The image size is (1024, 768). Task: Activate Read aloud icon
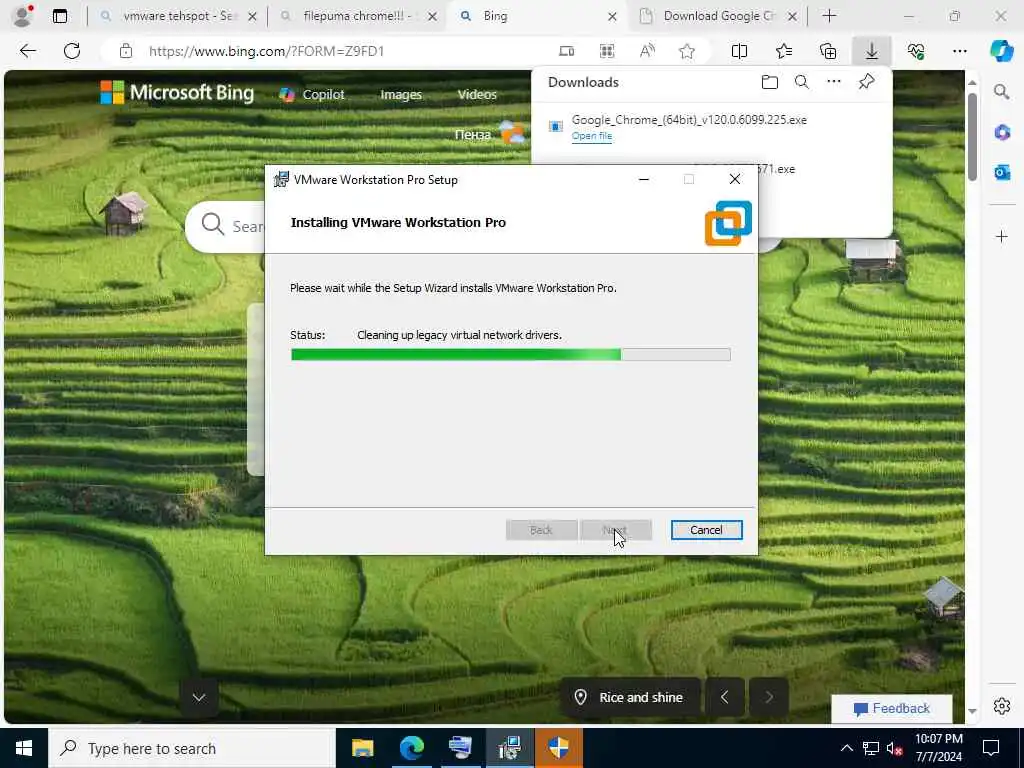click(x=647, y=51)
